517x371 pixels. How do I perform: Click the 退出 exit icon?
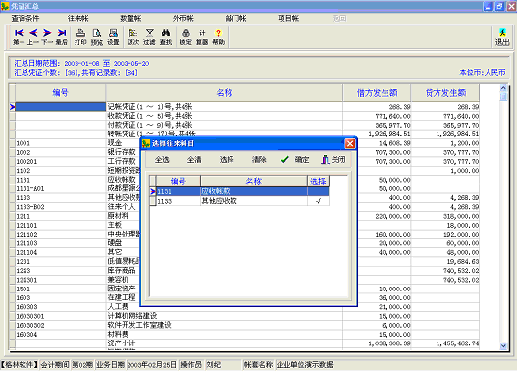tap(502, 37)
